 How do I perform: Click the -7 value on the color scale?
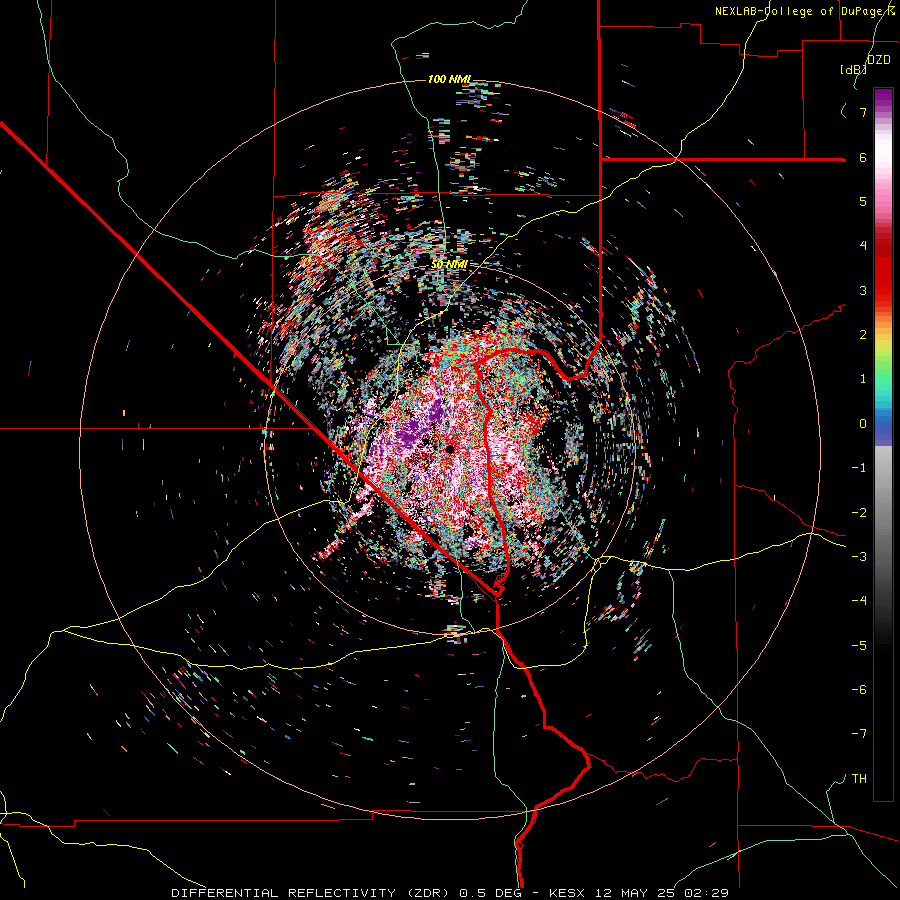pos(859,734)
